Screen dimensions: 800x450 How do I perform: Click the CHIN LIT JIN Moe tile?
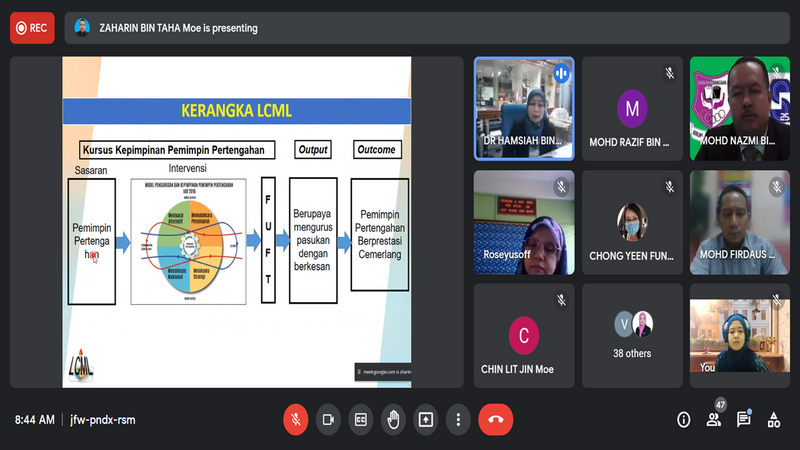click(524, 334)
